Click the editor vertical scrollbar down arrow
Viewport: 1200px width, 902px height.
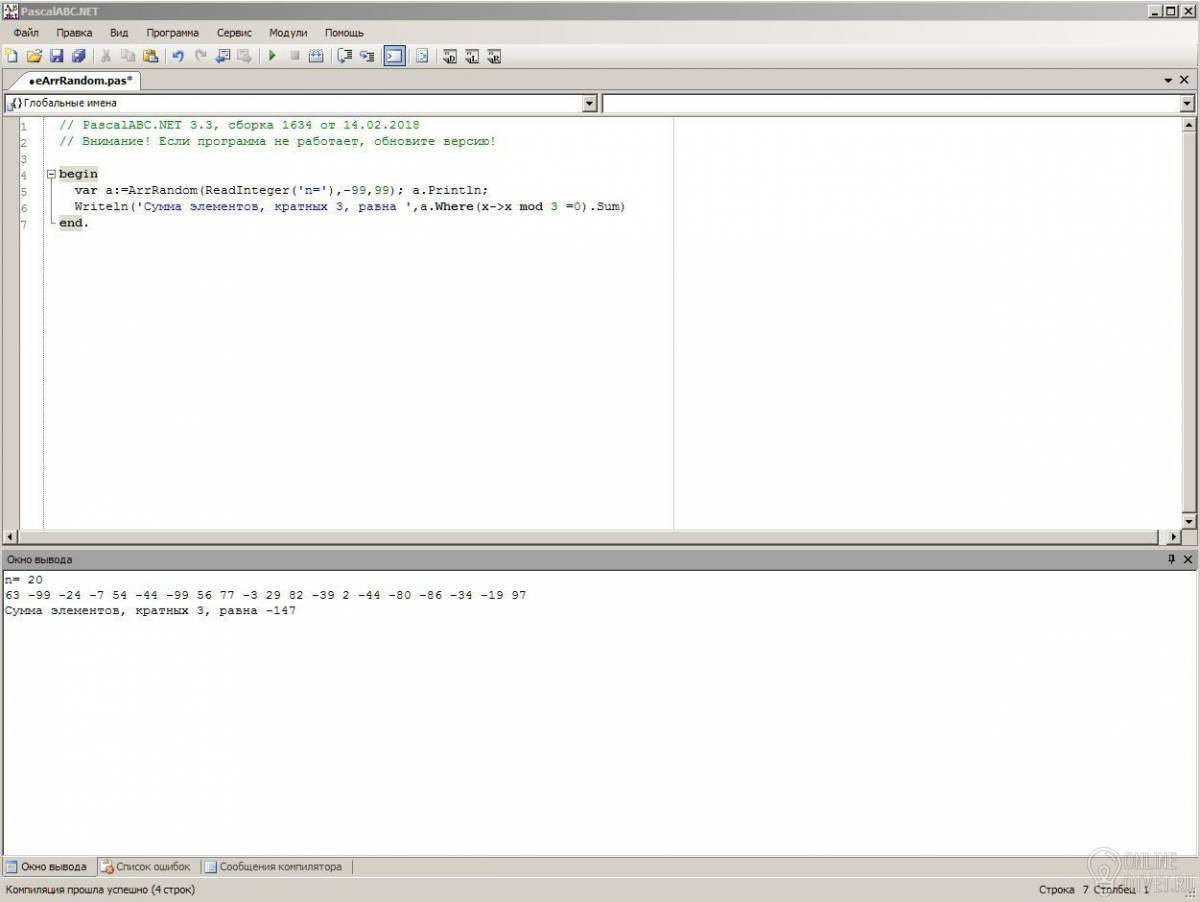(x=1188, y=521)
